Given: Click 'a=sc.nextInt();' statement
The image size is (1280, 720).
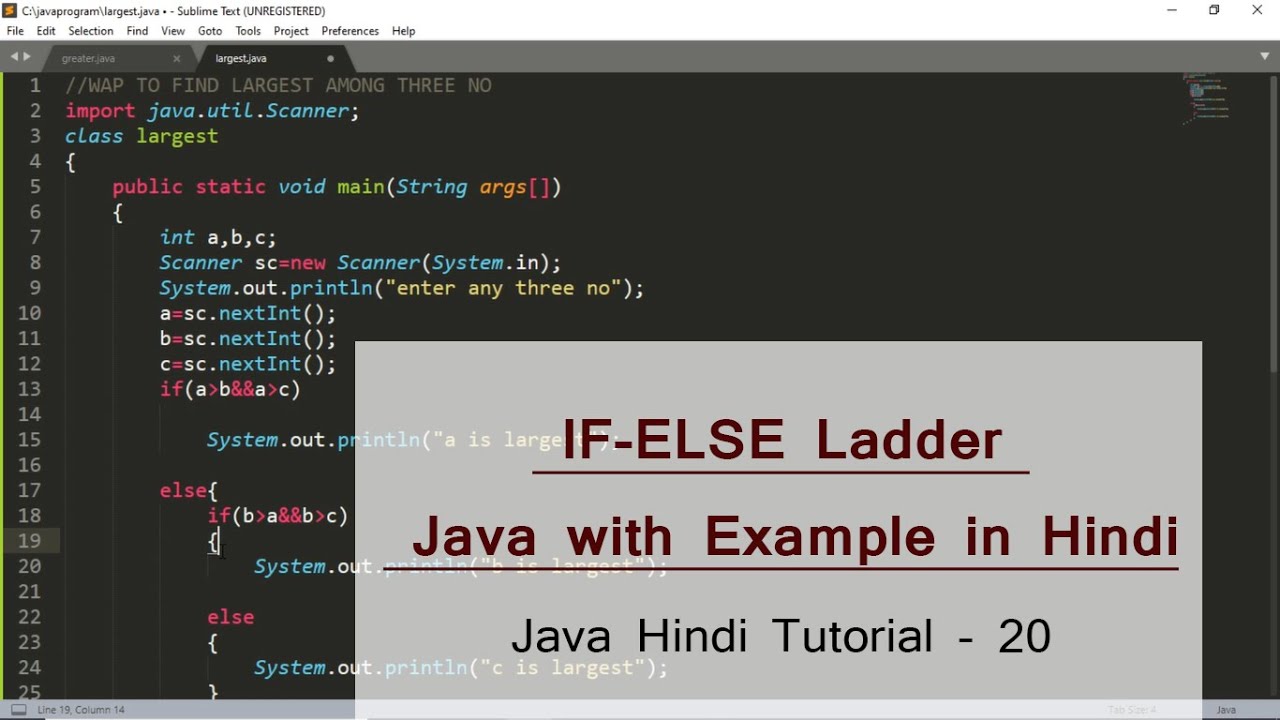Looking at the screenshot, I should (x=248, y=314).
